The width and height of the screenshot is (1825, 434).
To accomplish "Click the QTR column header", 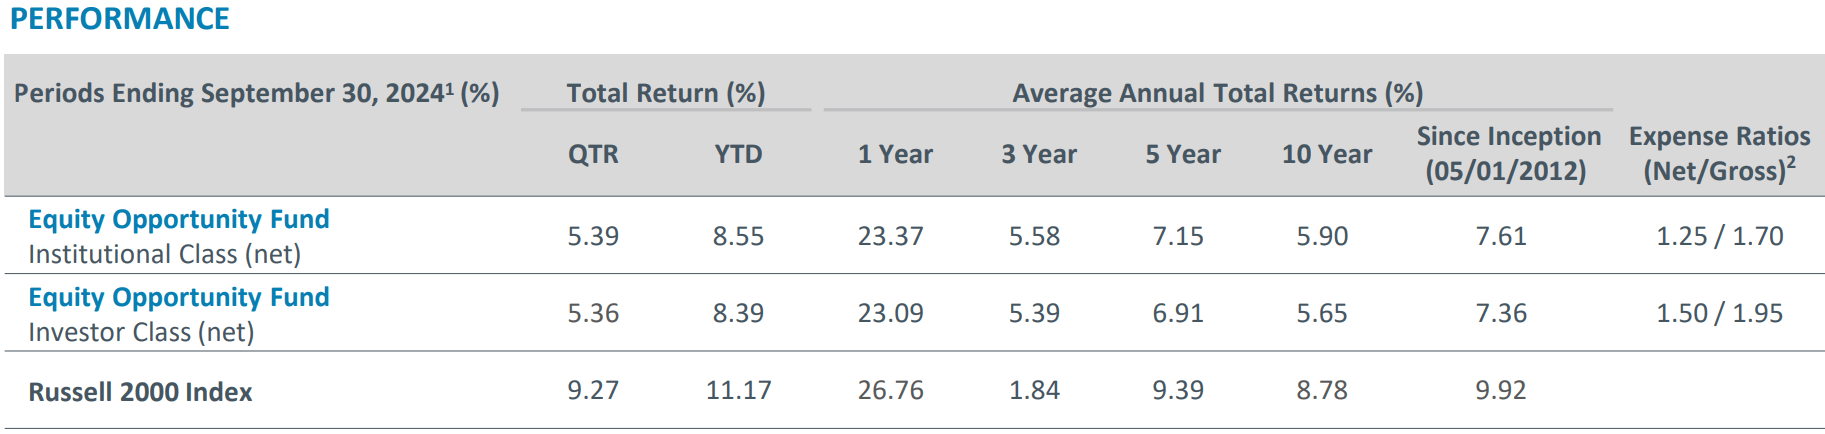I will pyautogui.click(x=593, y=154).
